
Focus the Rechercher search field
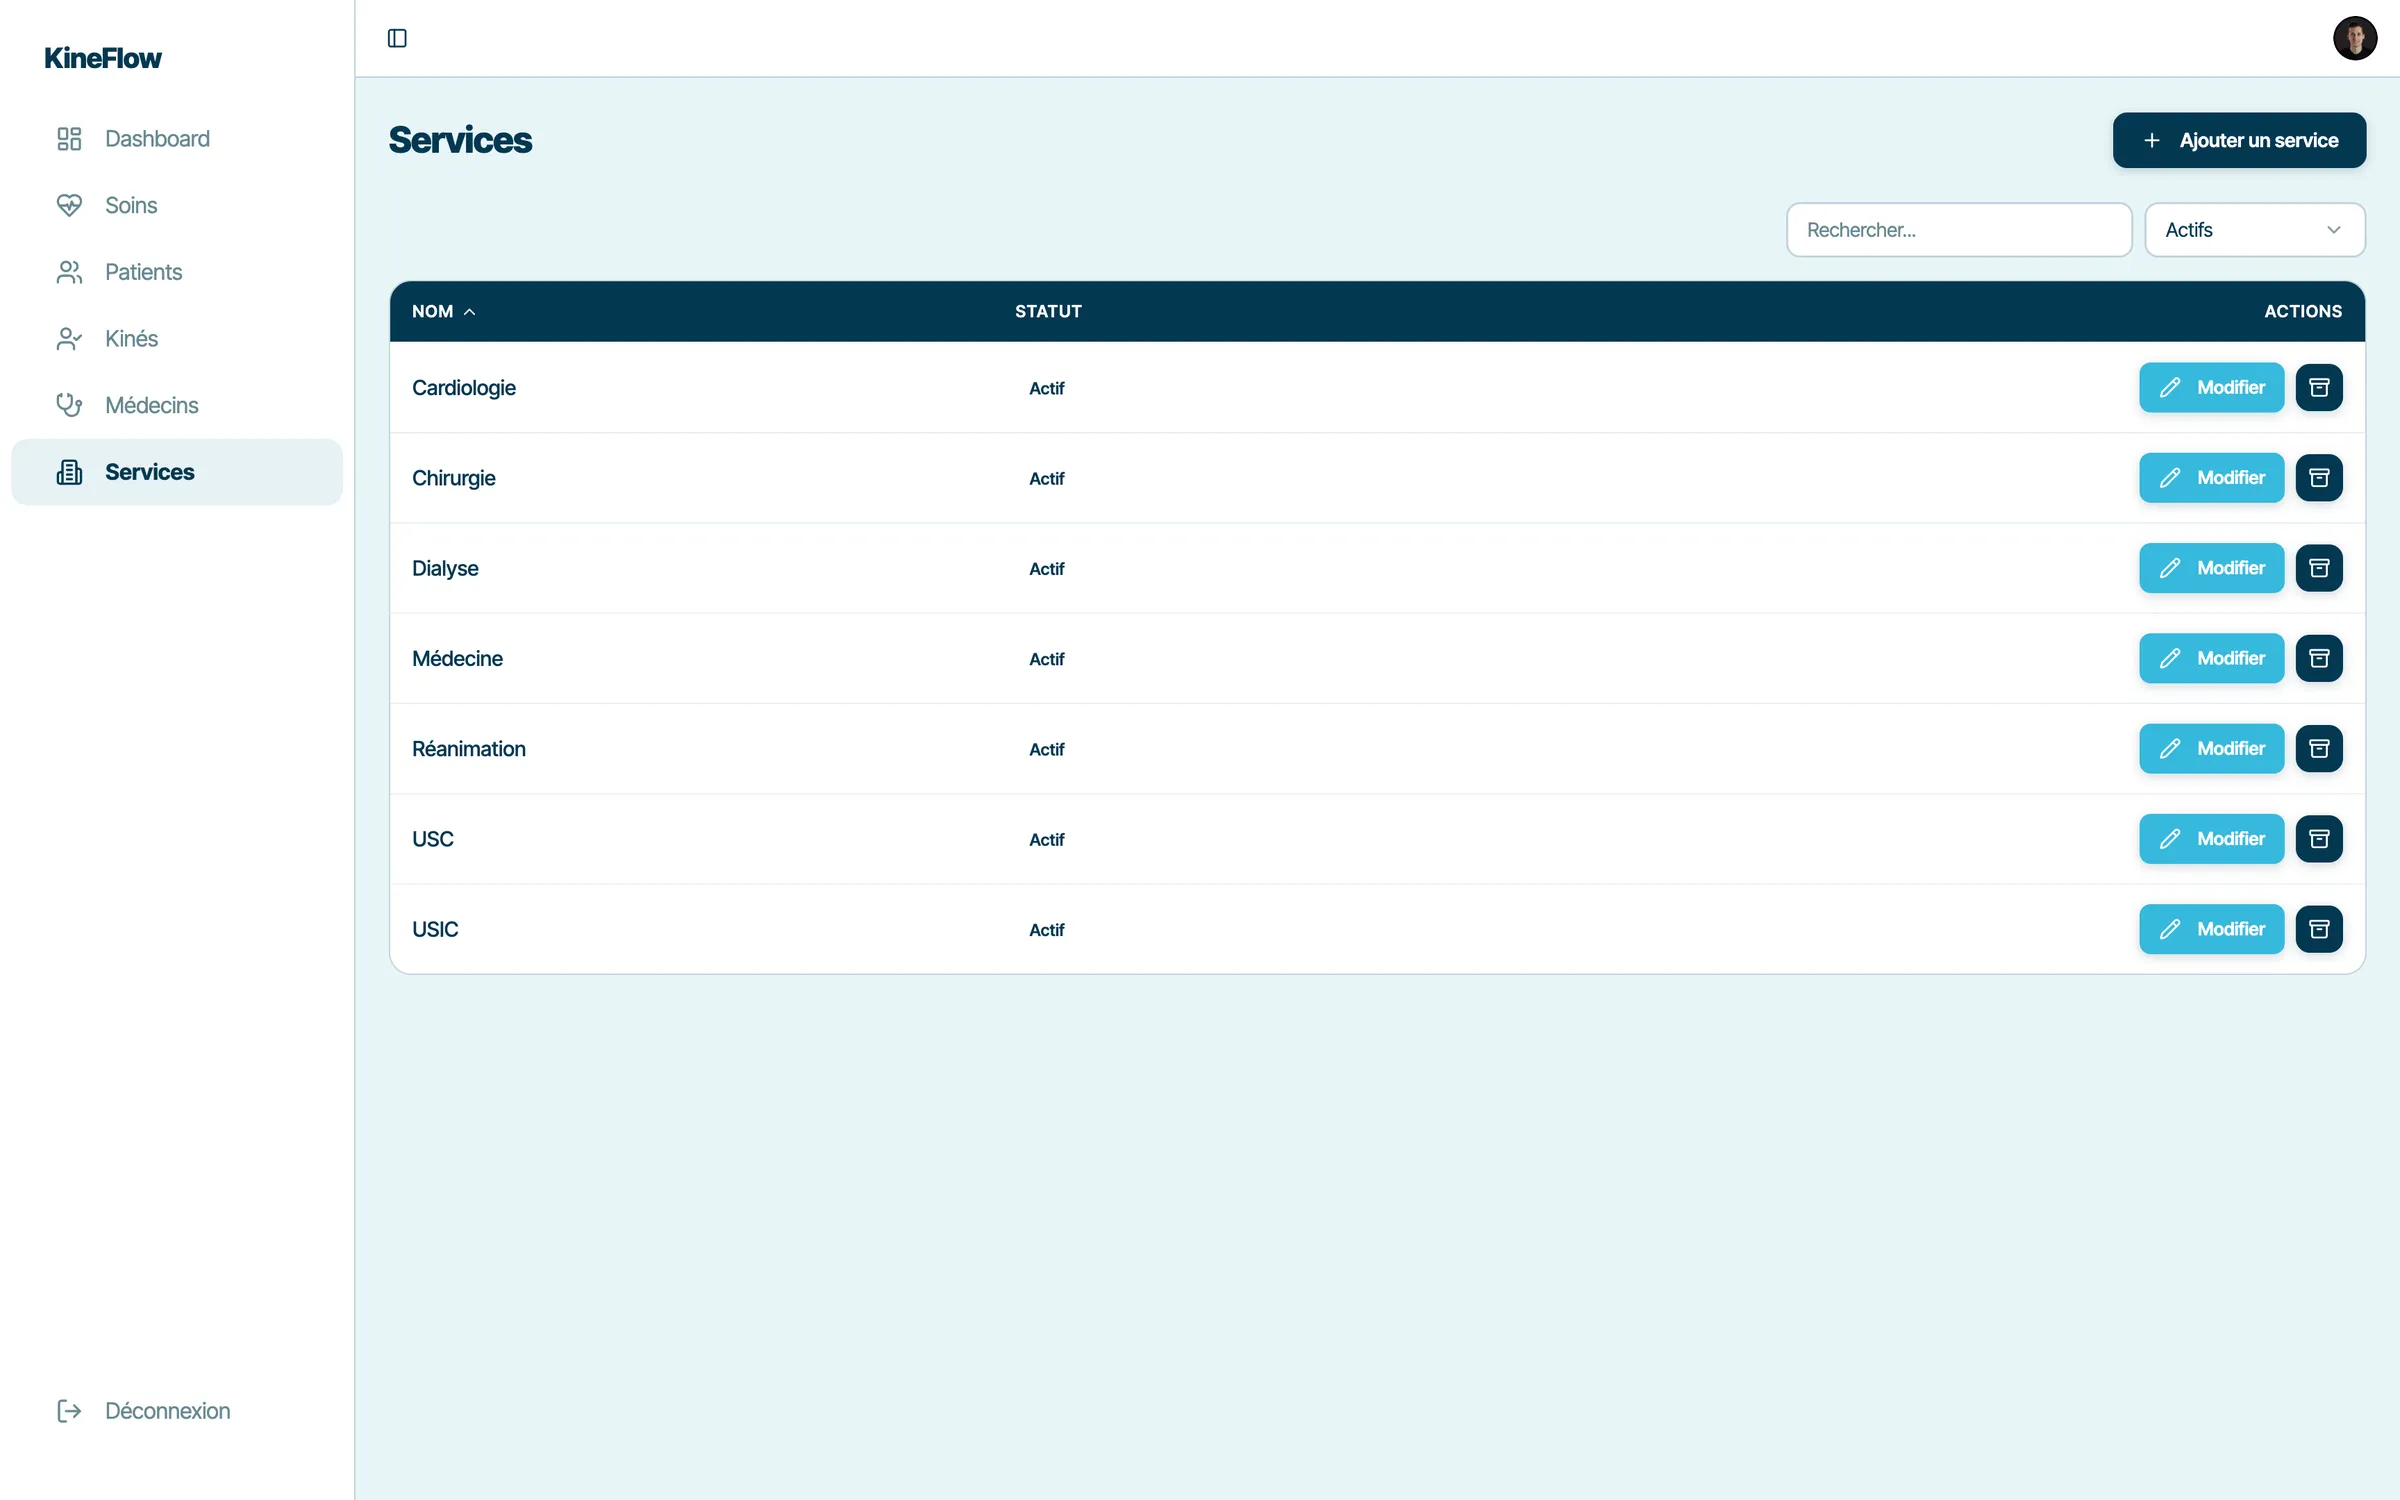click(x=1958, y=230)
